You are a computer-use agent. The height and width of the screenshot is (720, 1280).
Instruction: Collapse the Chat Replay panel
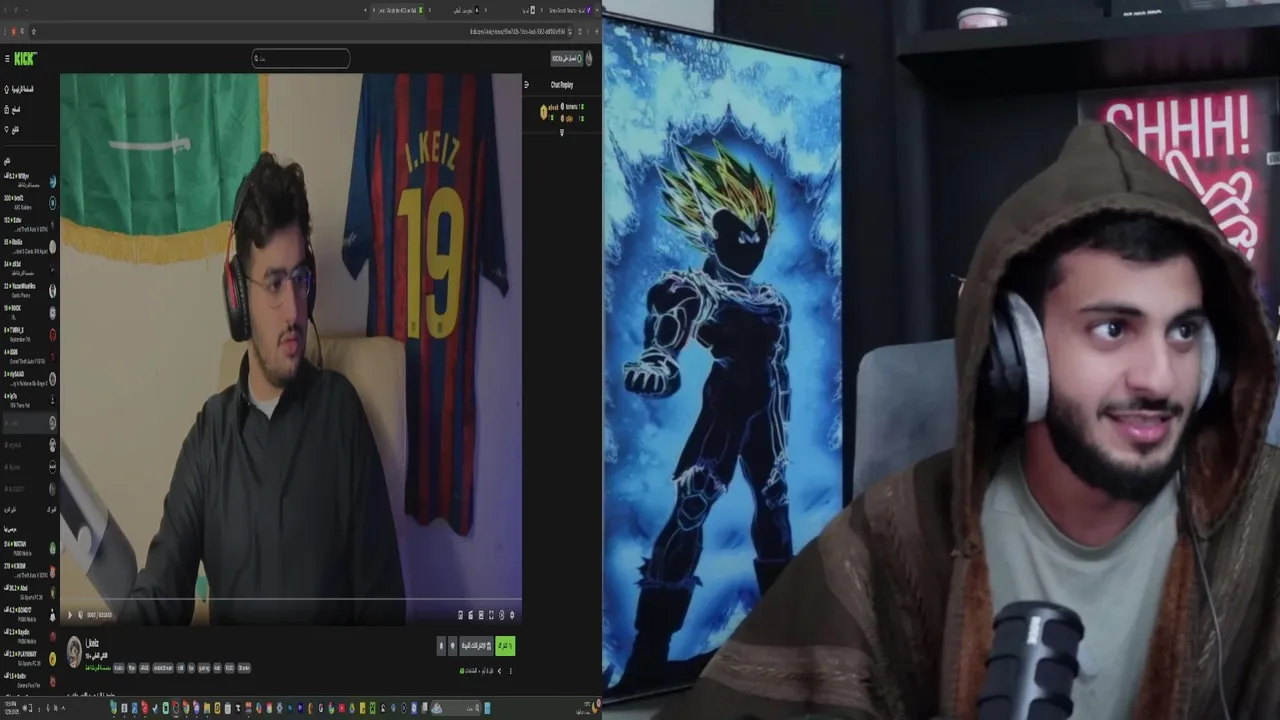click(x=527, y=85)
